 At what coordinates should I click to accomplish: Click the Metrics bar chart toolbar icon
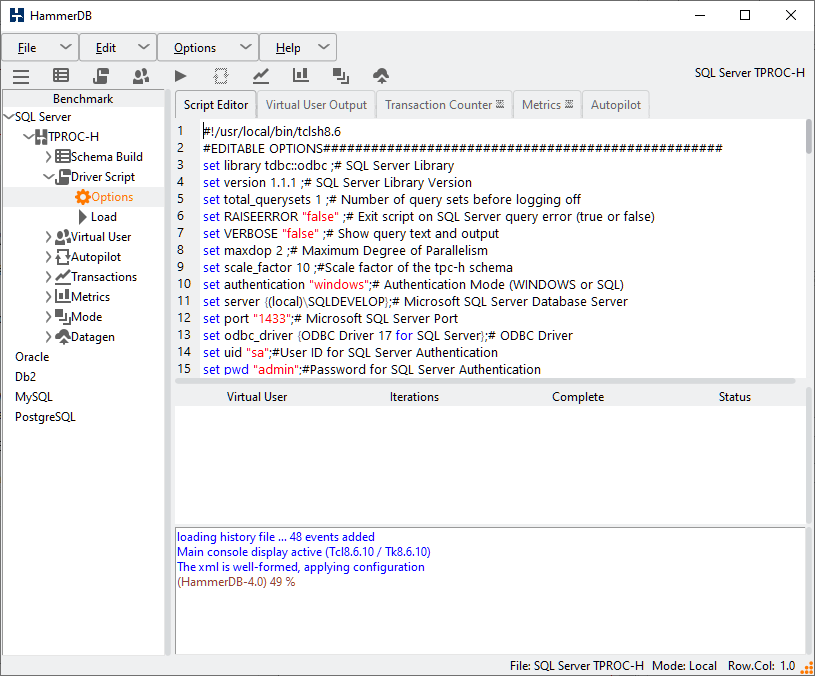coord(301,75)
